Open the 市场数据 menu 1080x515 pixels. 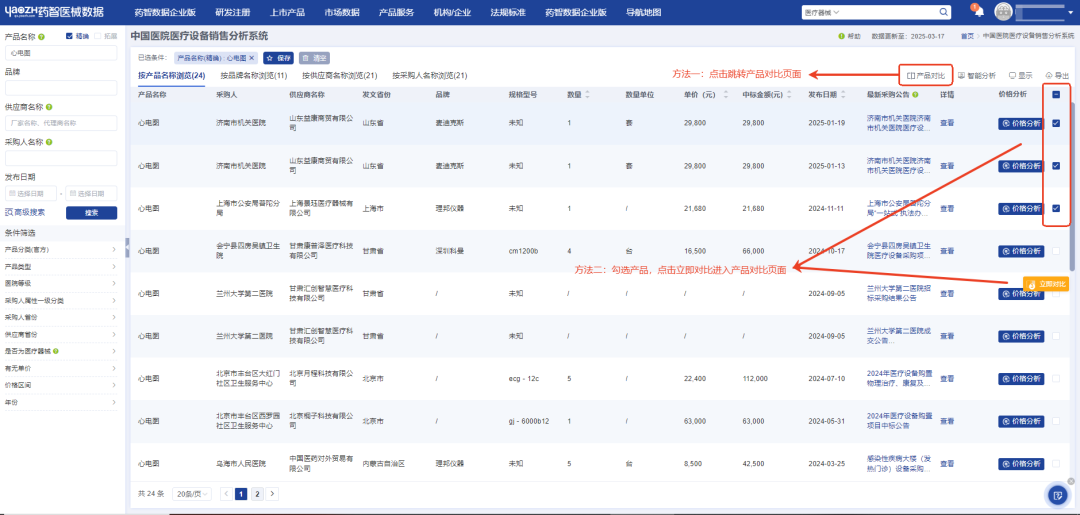pos(342,12)
